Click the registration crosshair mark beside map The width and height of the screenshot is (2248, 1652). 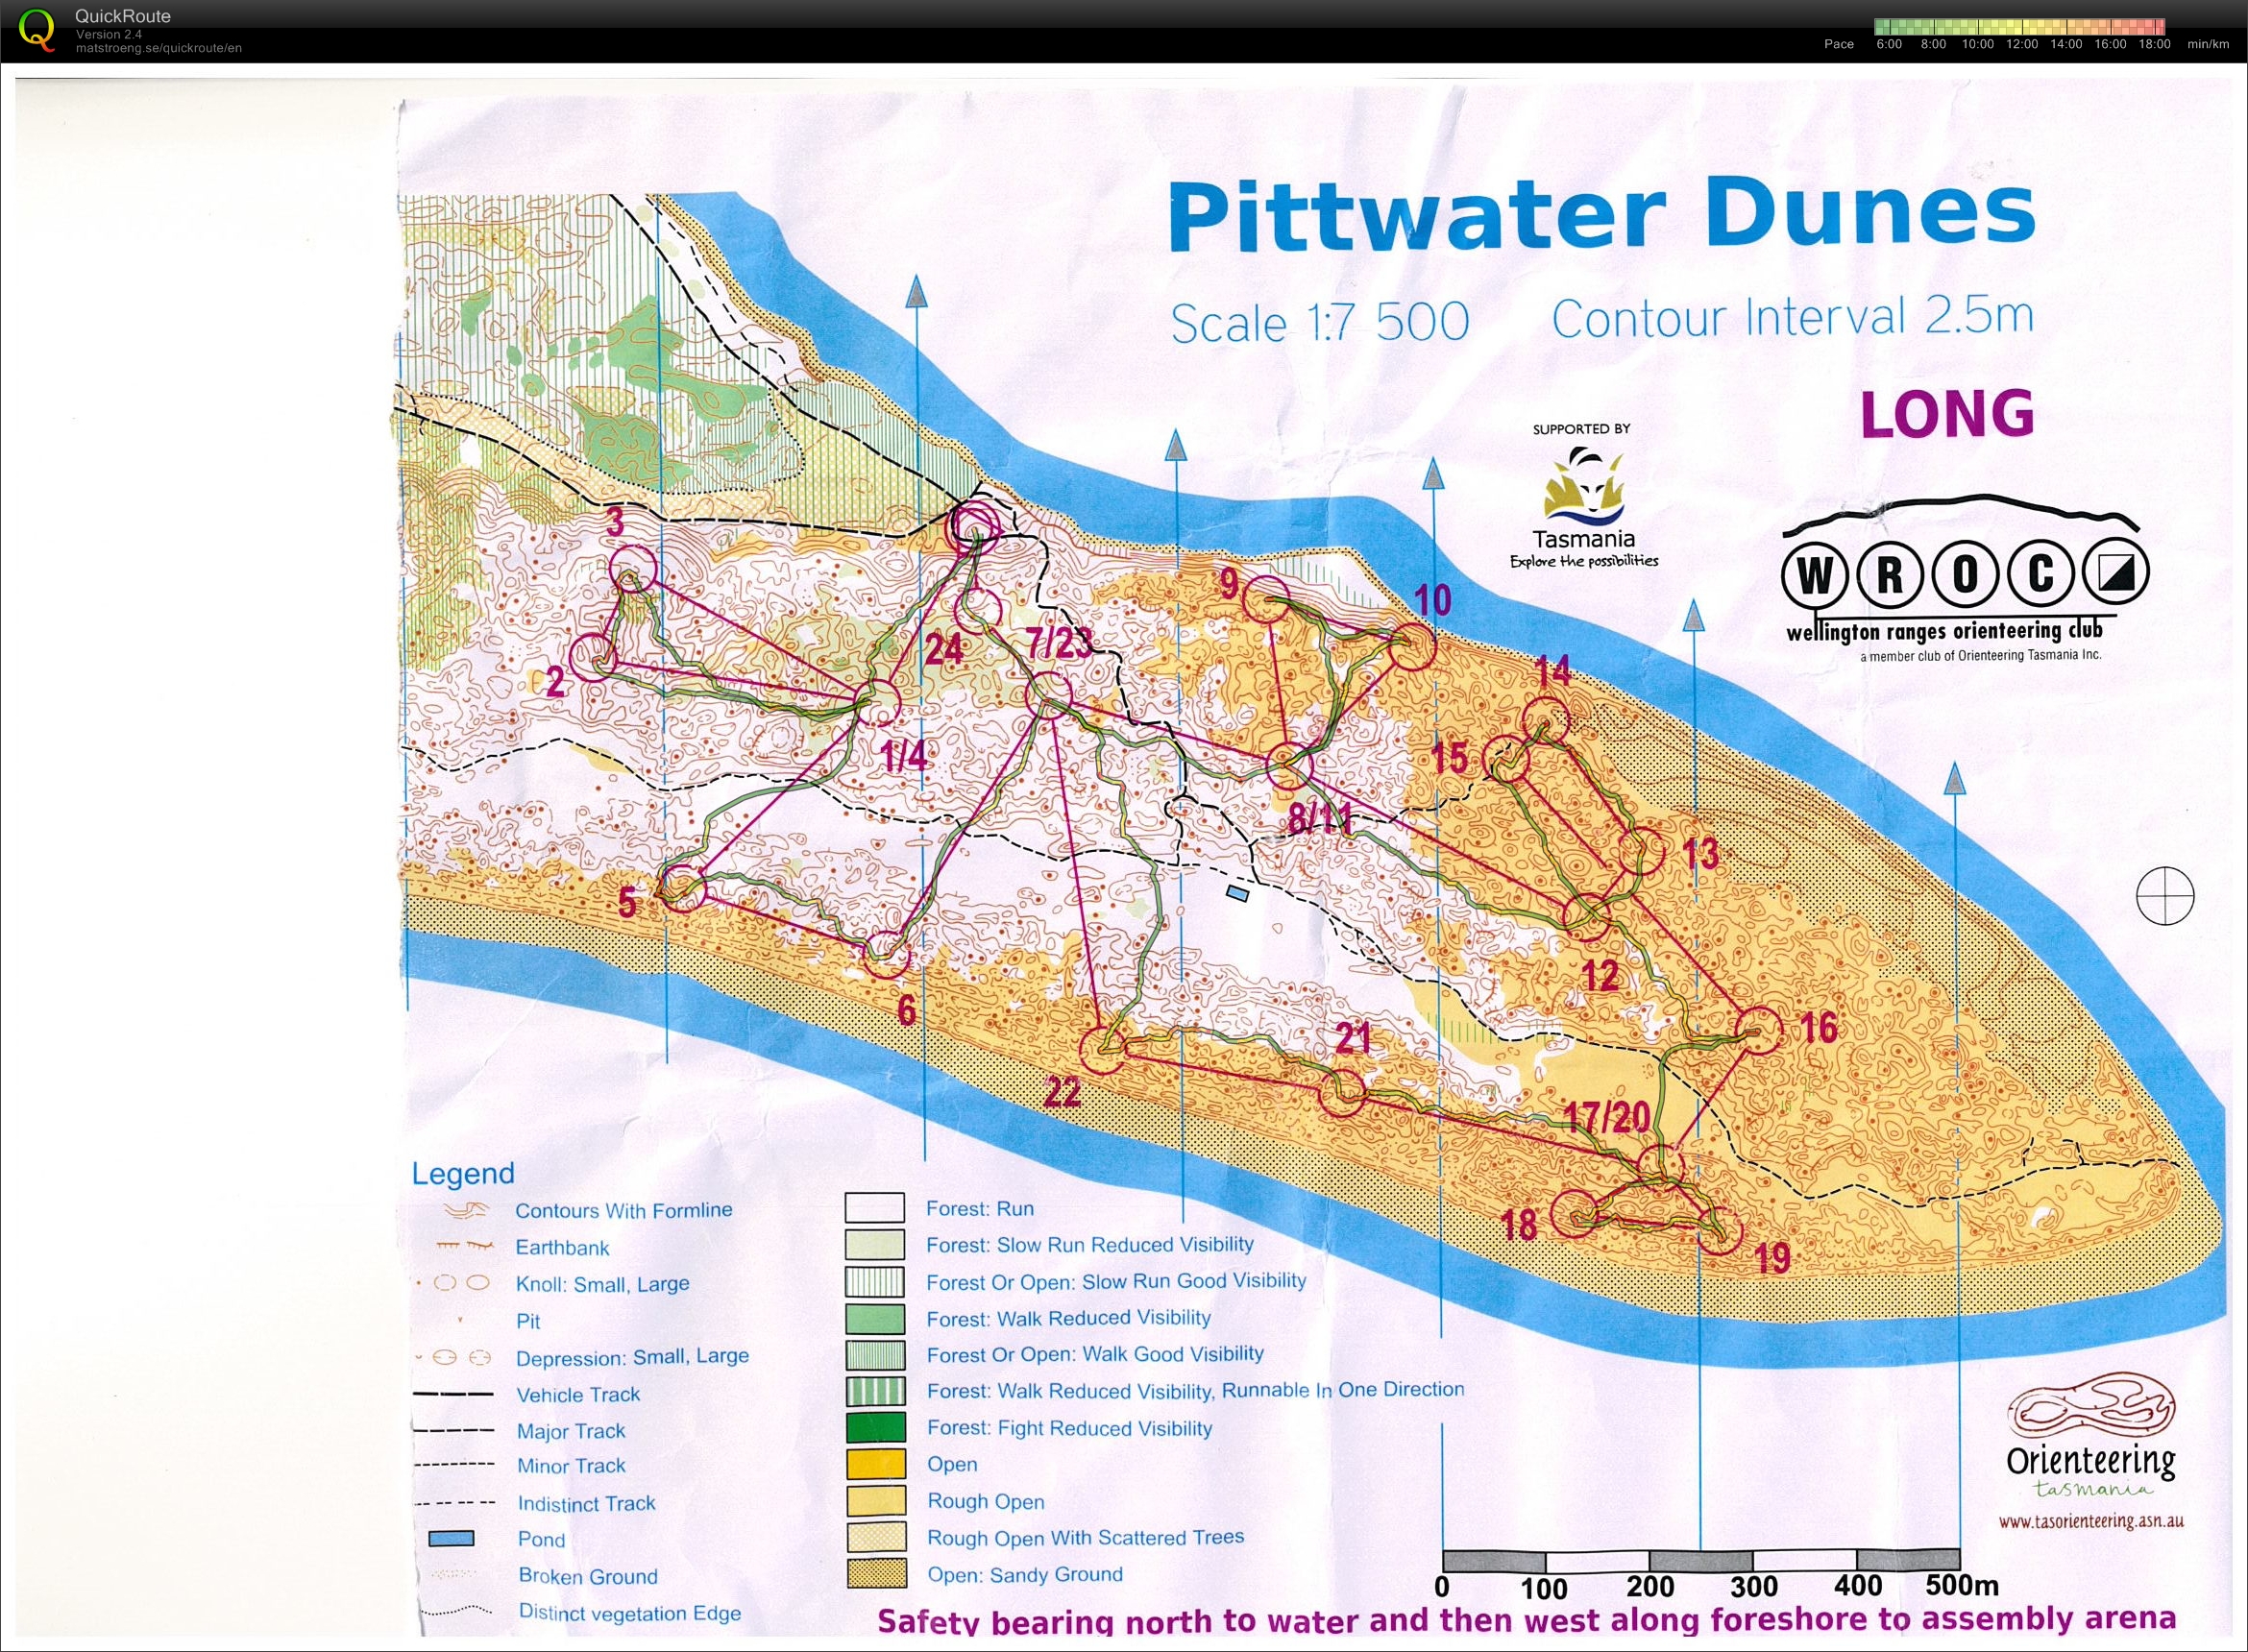(2165, 895)
